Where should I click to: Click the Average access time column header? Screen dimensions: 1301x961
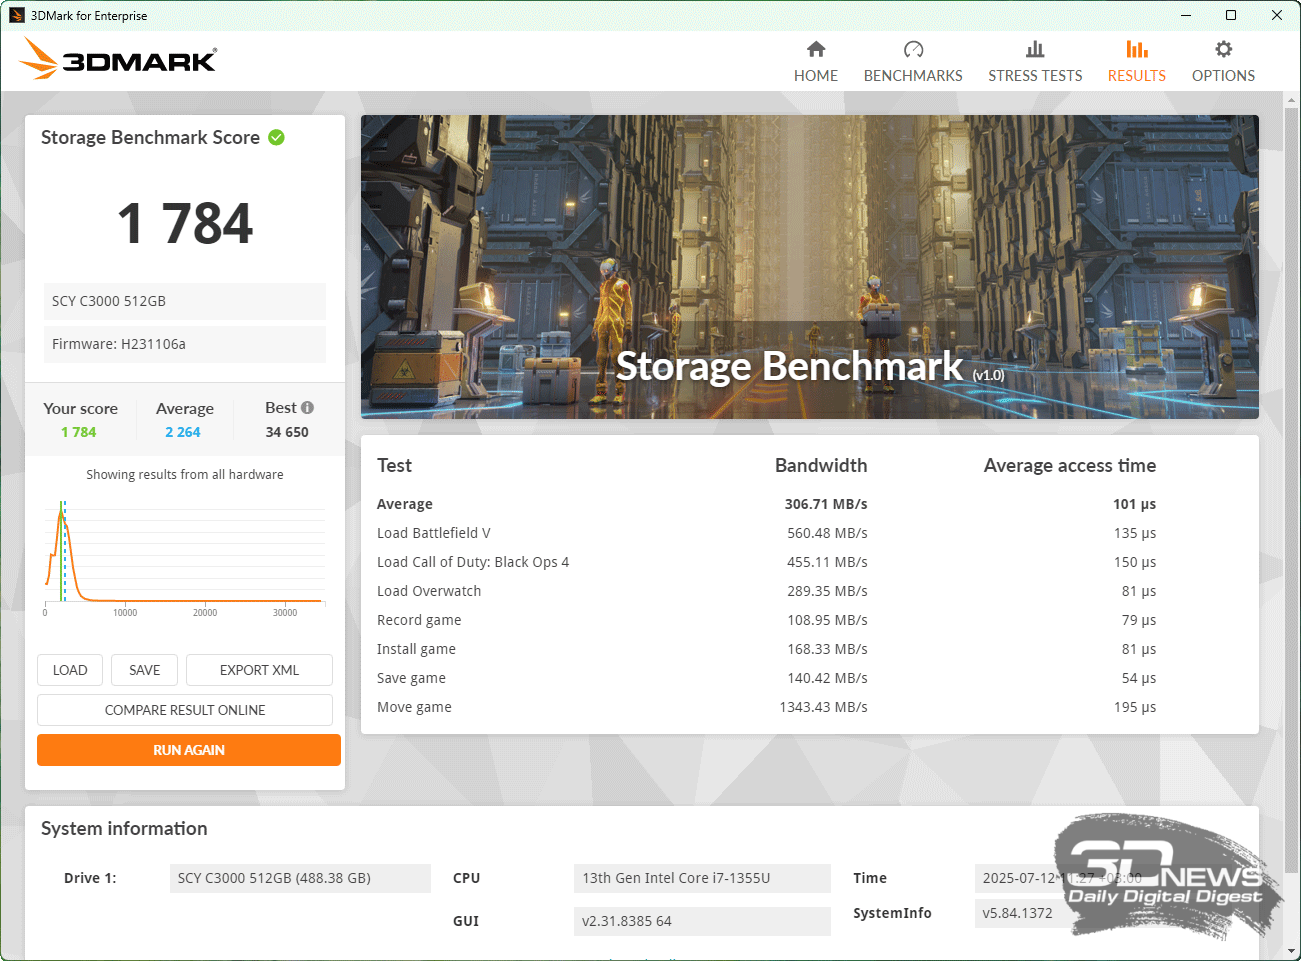point(1070,465)
